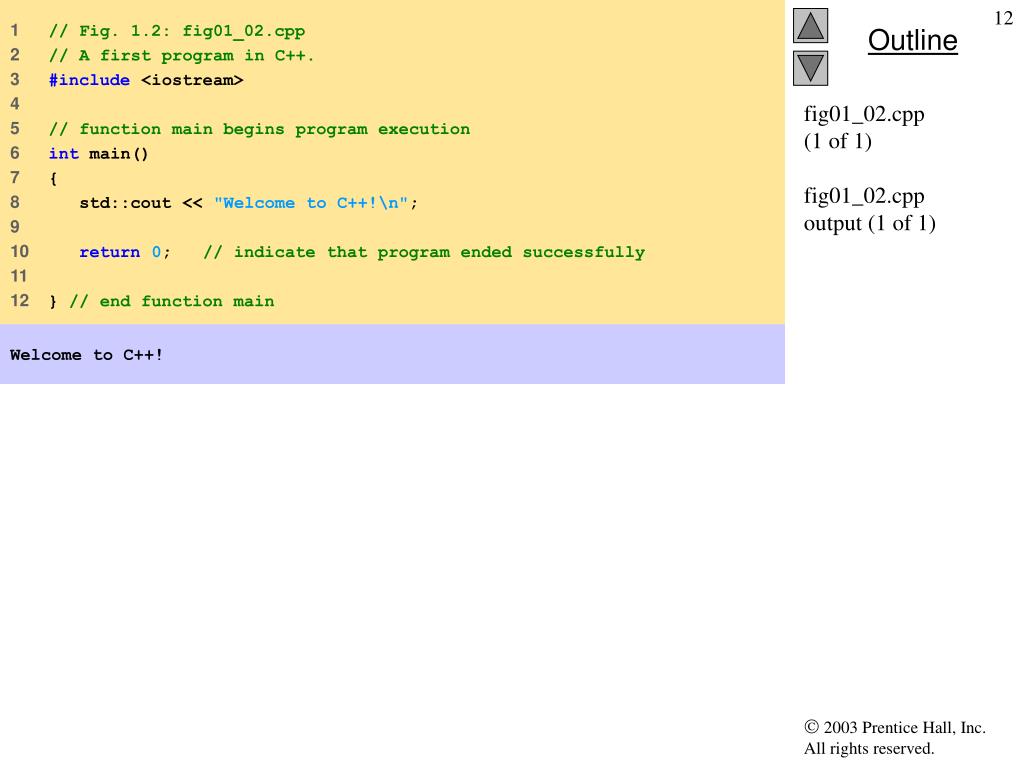This screenshot has width=1024, height=768.
Task: Click the 'int main()' code line
Action: [x=99, y=153]
